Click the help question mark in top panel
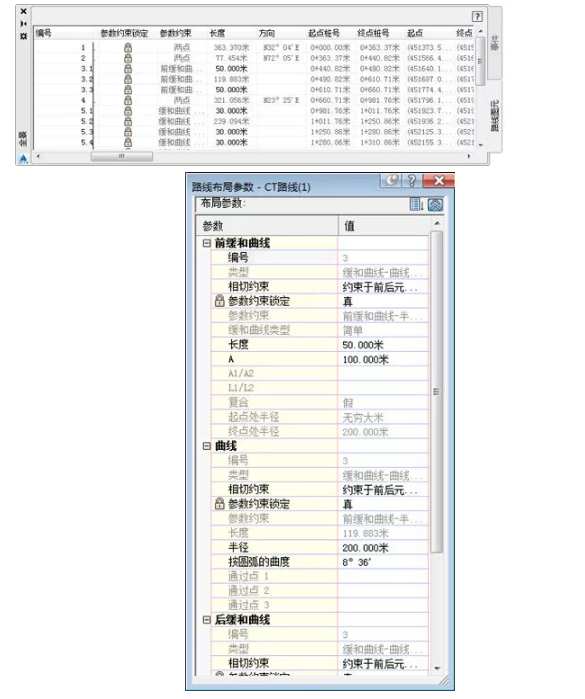 pos(477,17)
